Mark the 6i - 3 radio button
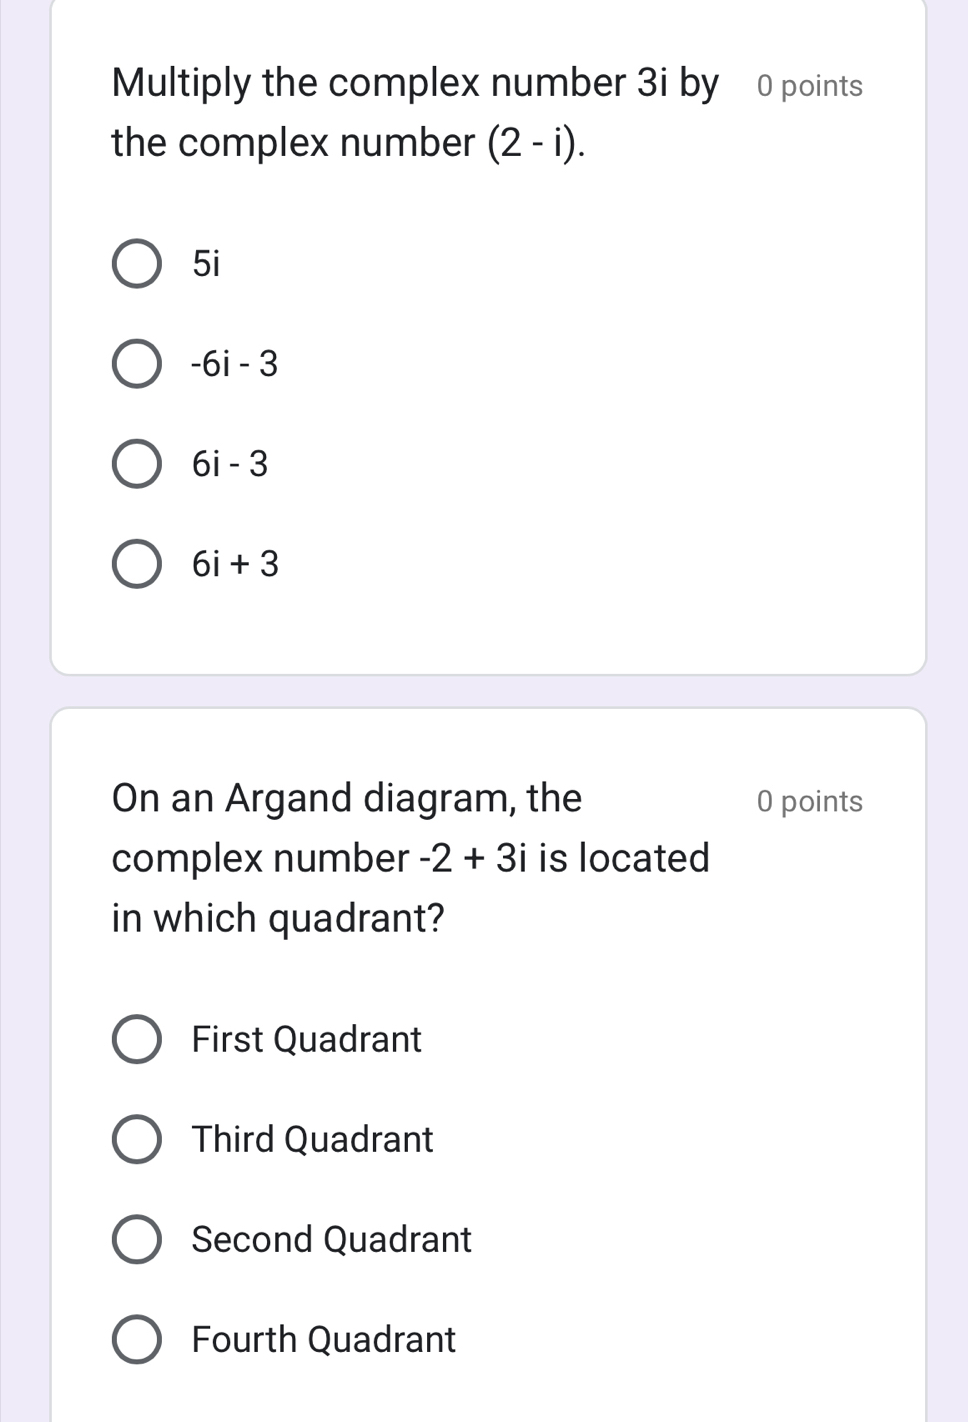 coord(136,464)
